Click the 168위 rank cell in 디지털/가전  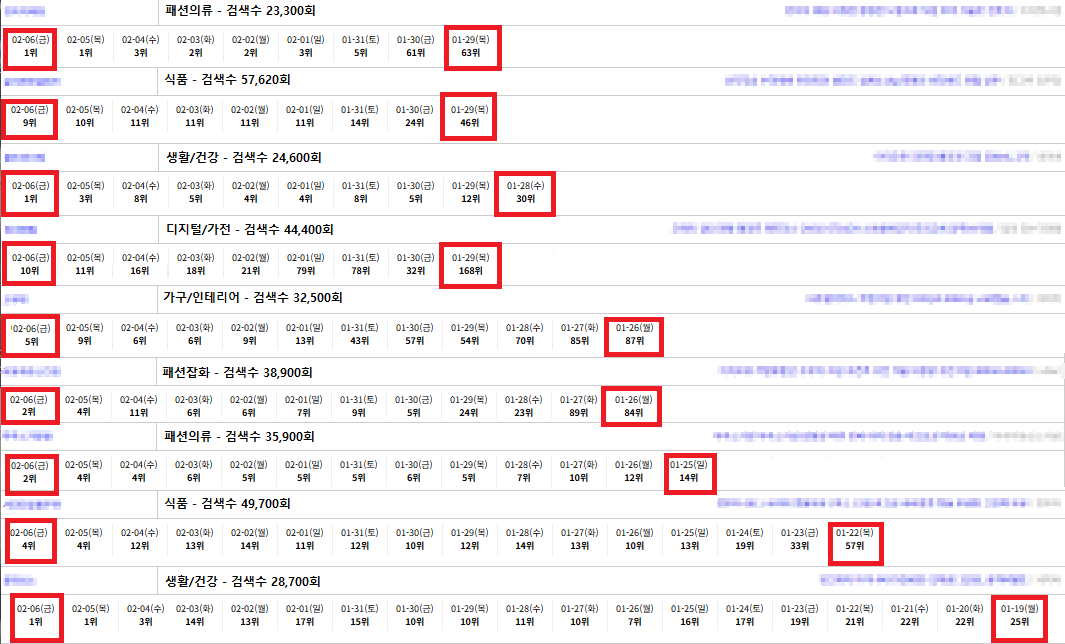pos(470,269)
